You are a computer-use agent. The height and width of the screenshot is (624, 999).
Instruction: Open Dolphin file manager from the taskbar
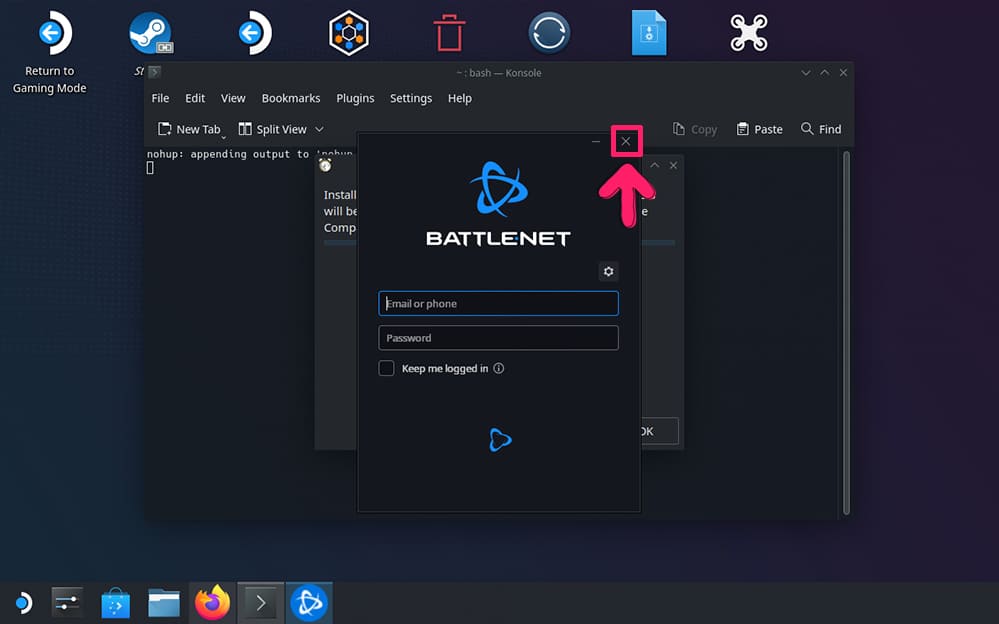pos(164,602)
